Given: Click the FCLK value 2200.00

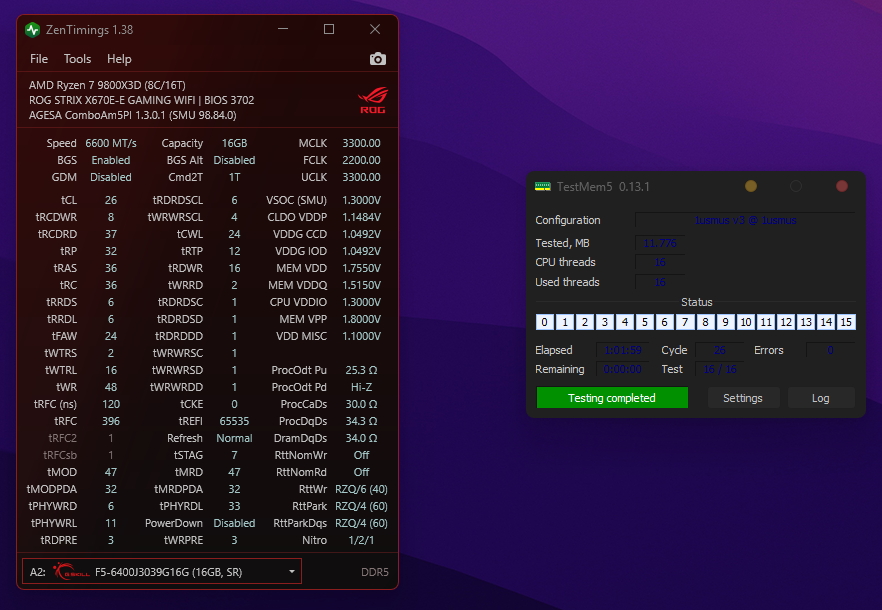Looking at the screenshot, I should click(361, 160).
